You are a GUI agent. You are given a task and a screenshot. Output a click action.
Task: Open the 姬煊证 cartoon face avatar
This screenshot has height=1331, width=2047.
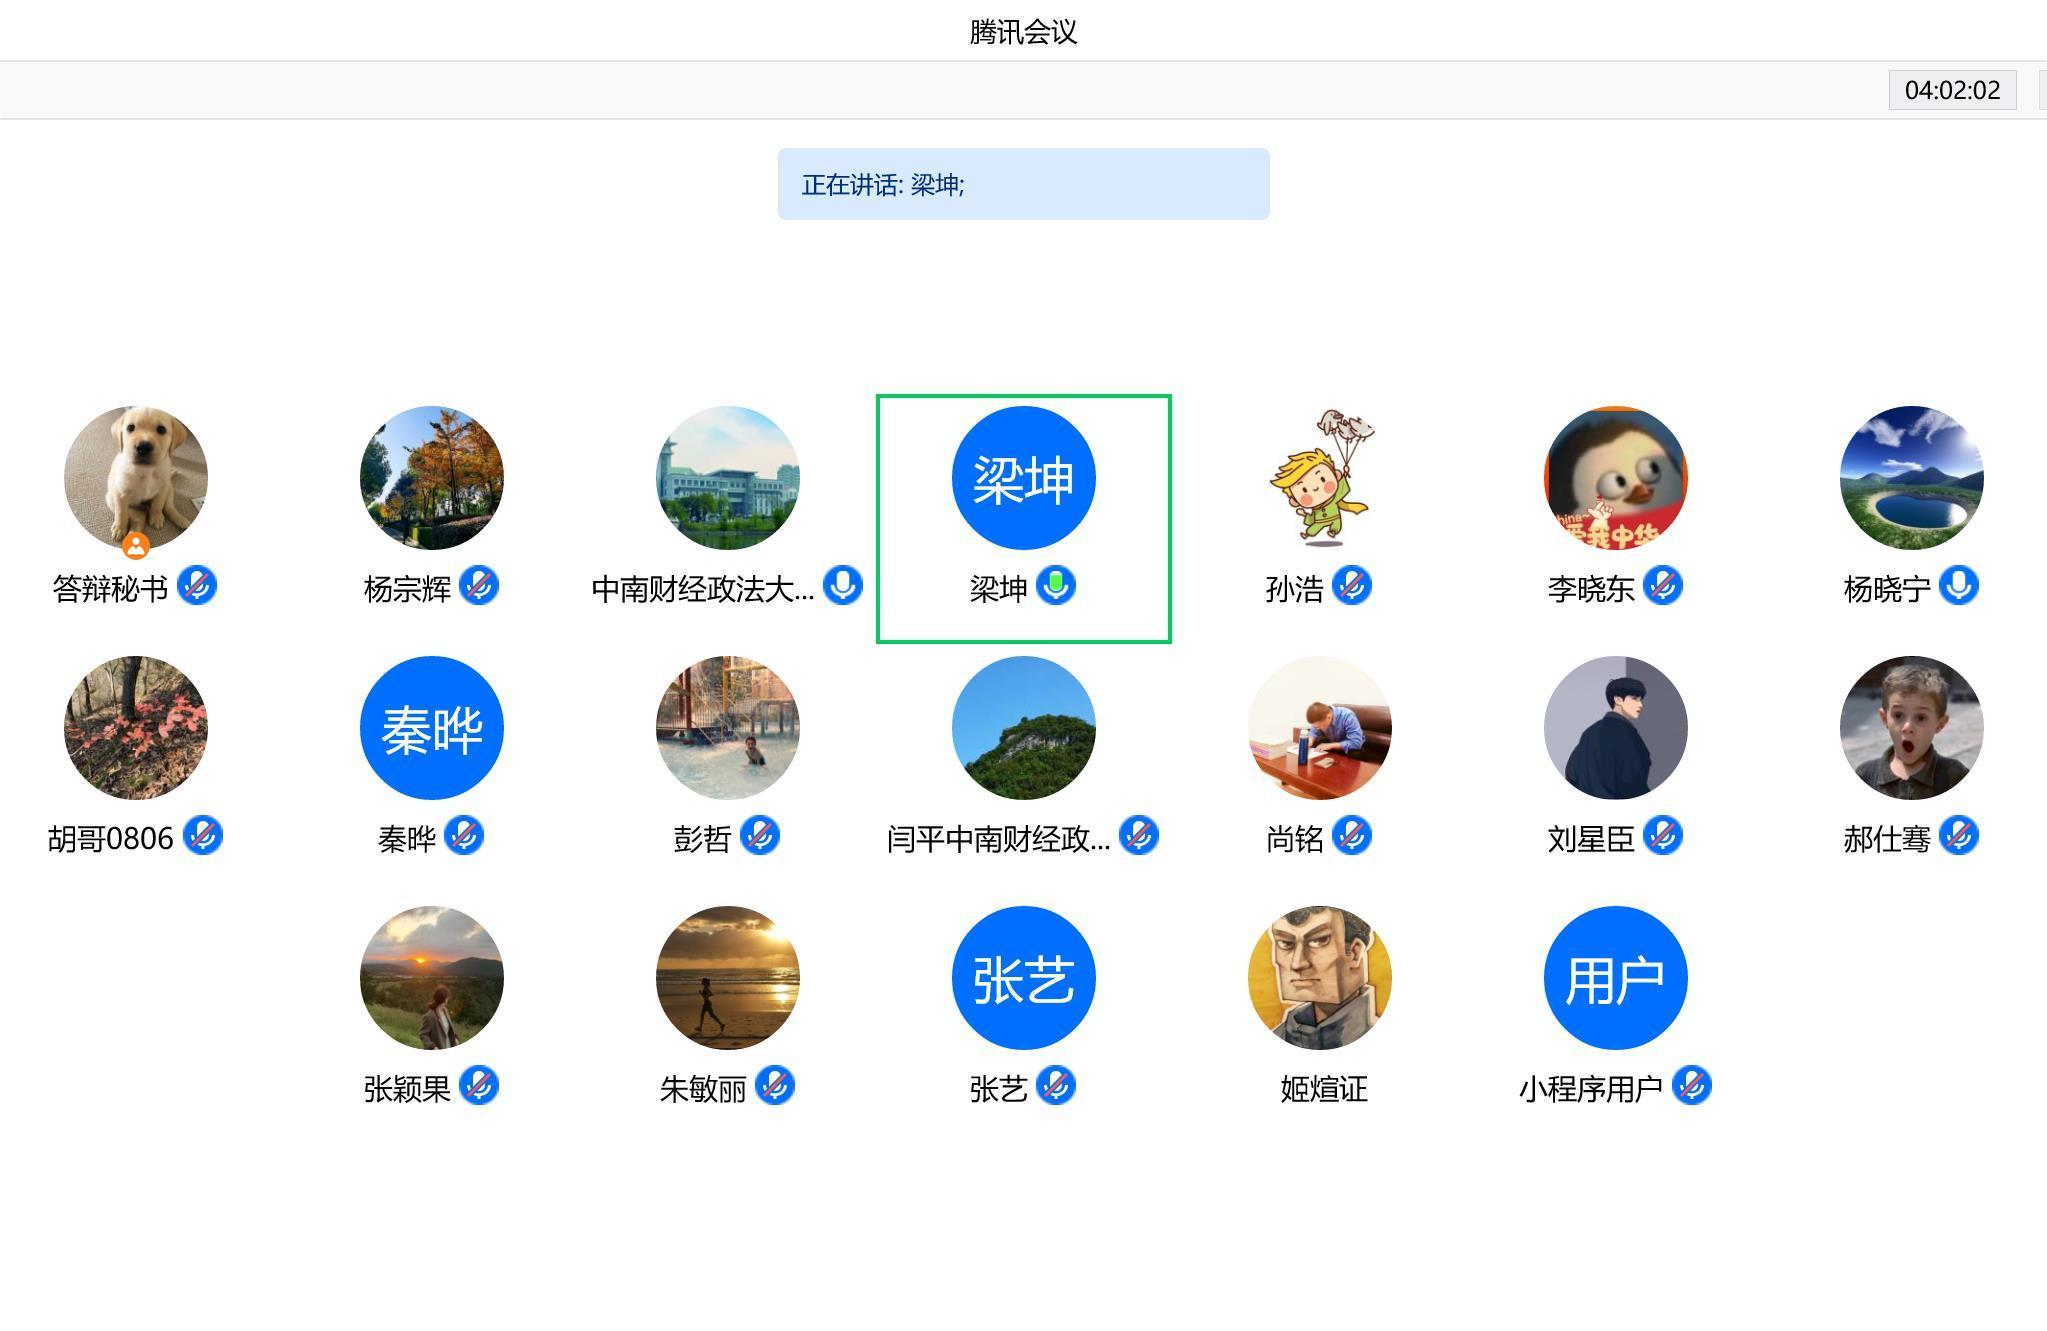pyautogui.click(x=1319, y=978)
